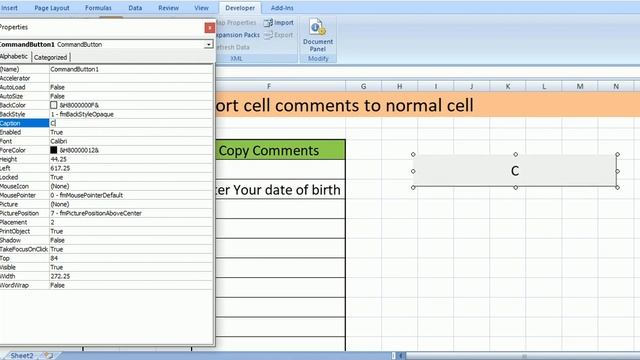Select column N header
640x360 pixels.
(x=616, y=86)
